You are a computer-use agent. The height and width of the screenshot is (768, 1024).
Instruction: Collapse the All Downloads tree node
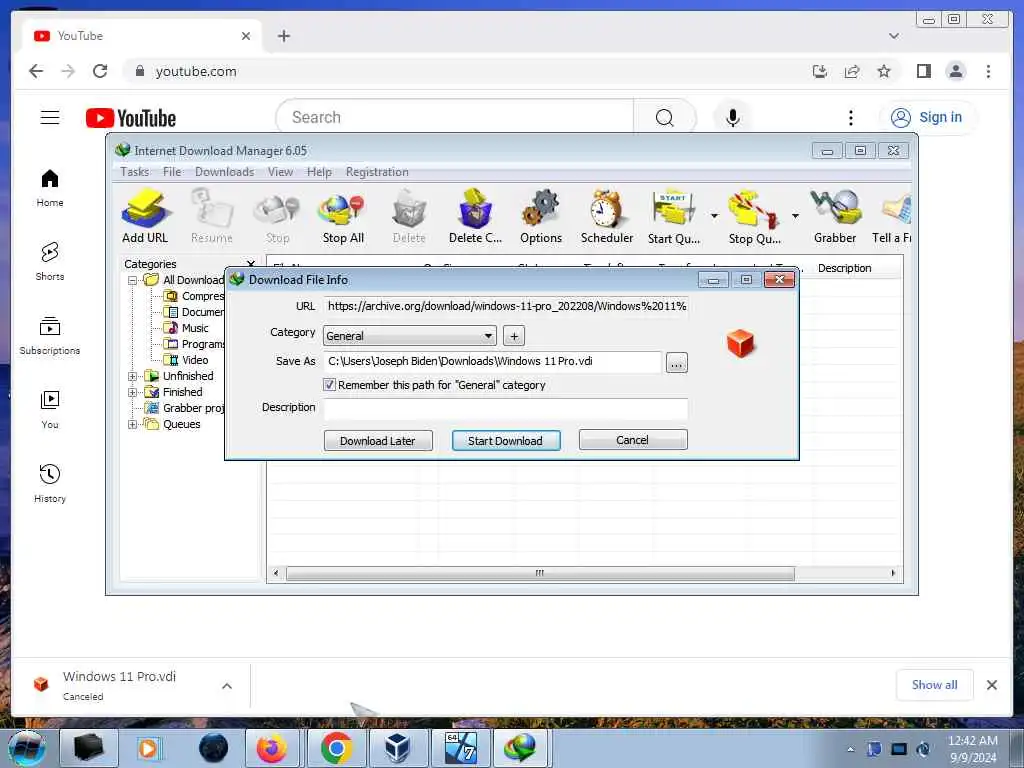(x=133, y=280)
